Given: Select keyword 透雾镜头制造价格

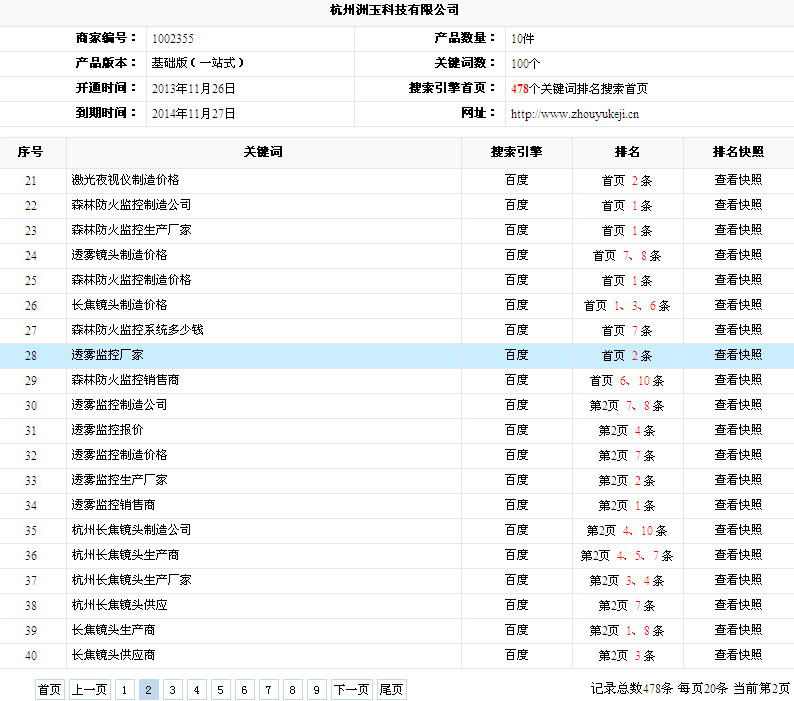Looking at the screenshot, I should tap(119, 255).
